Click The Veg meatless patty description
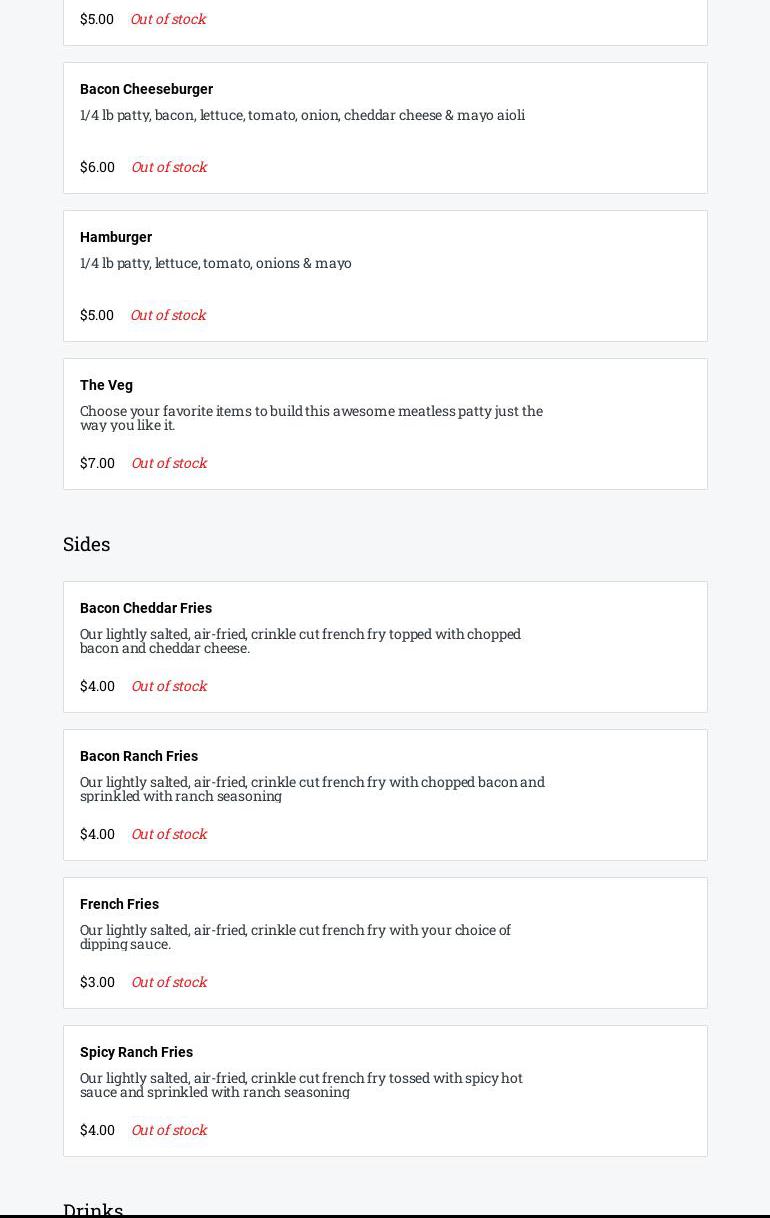This screenshot has height=1218, width=770. pos(311,418)
